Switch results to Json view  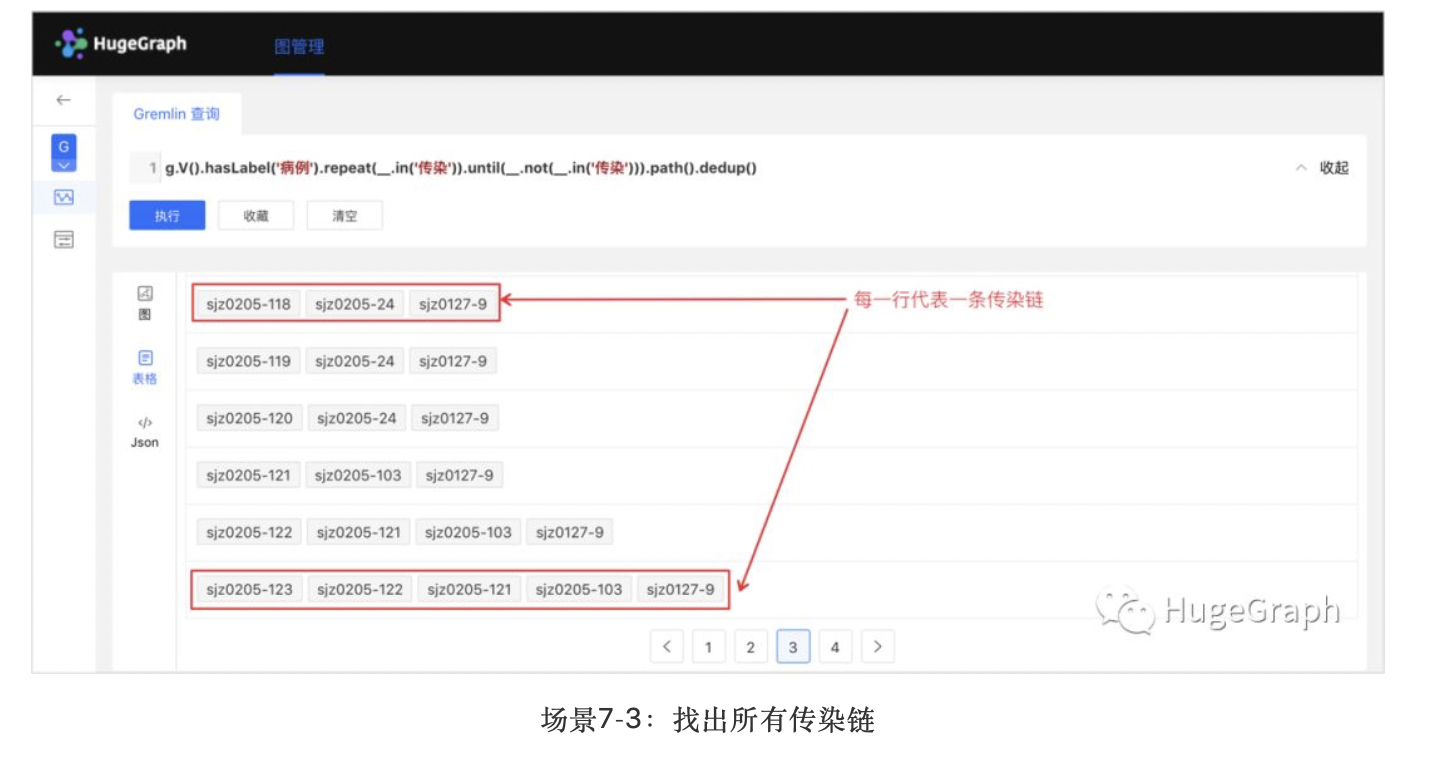pyautogui.click(x=145, y=432)
